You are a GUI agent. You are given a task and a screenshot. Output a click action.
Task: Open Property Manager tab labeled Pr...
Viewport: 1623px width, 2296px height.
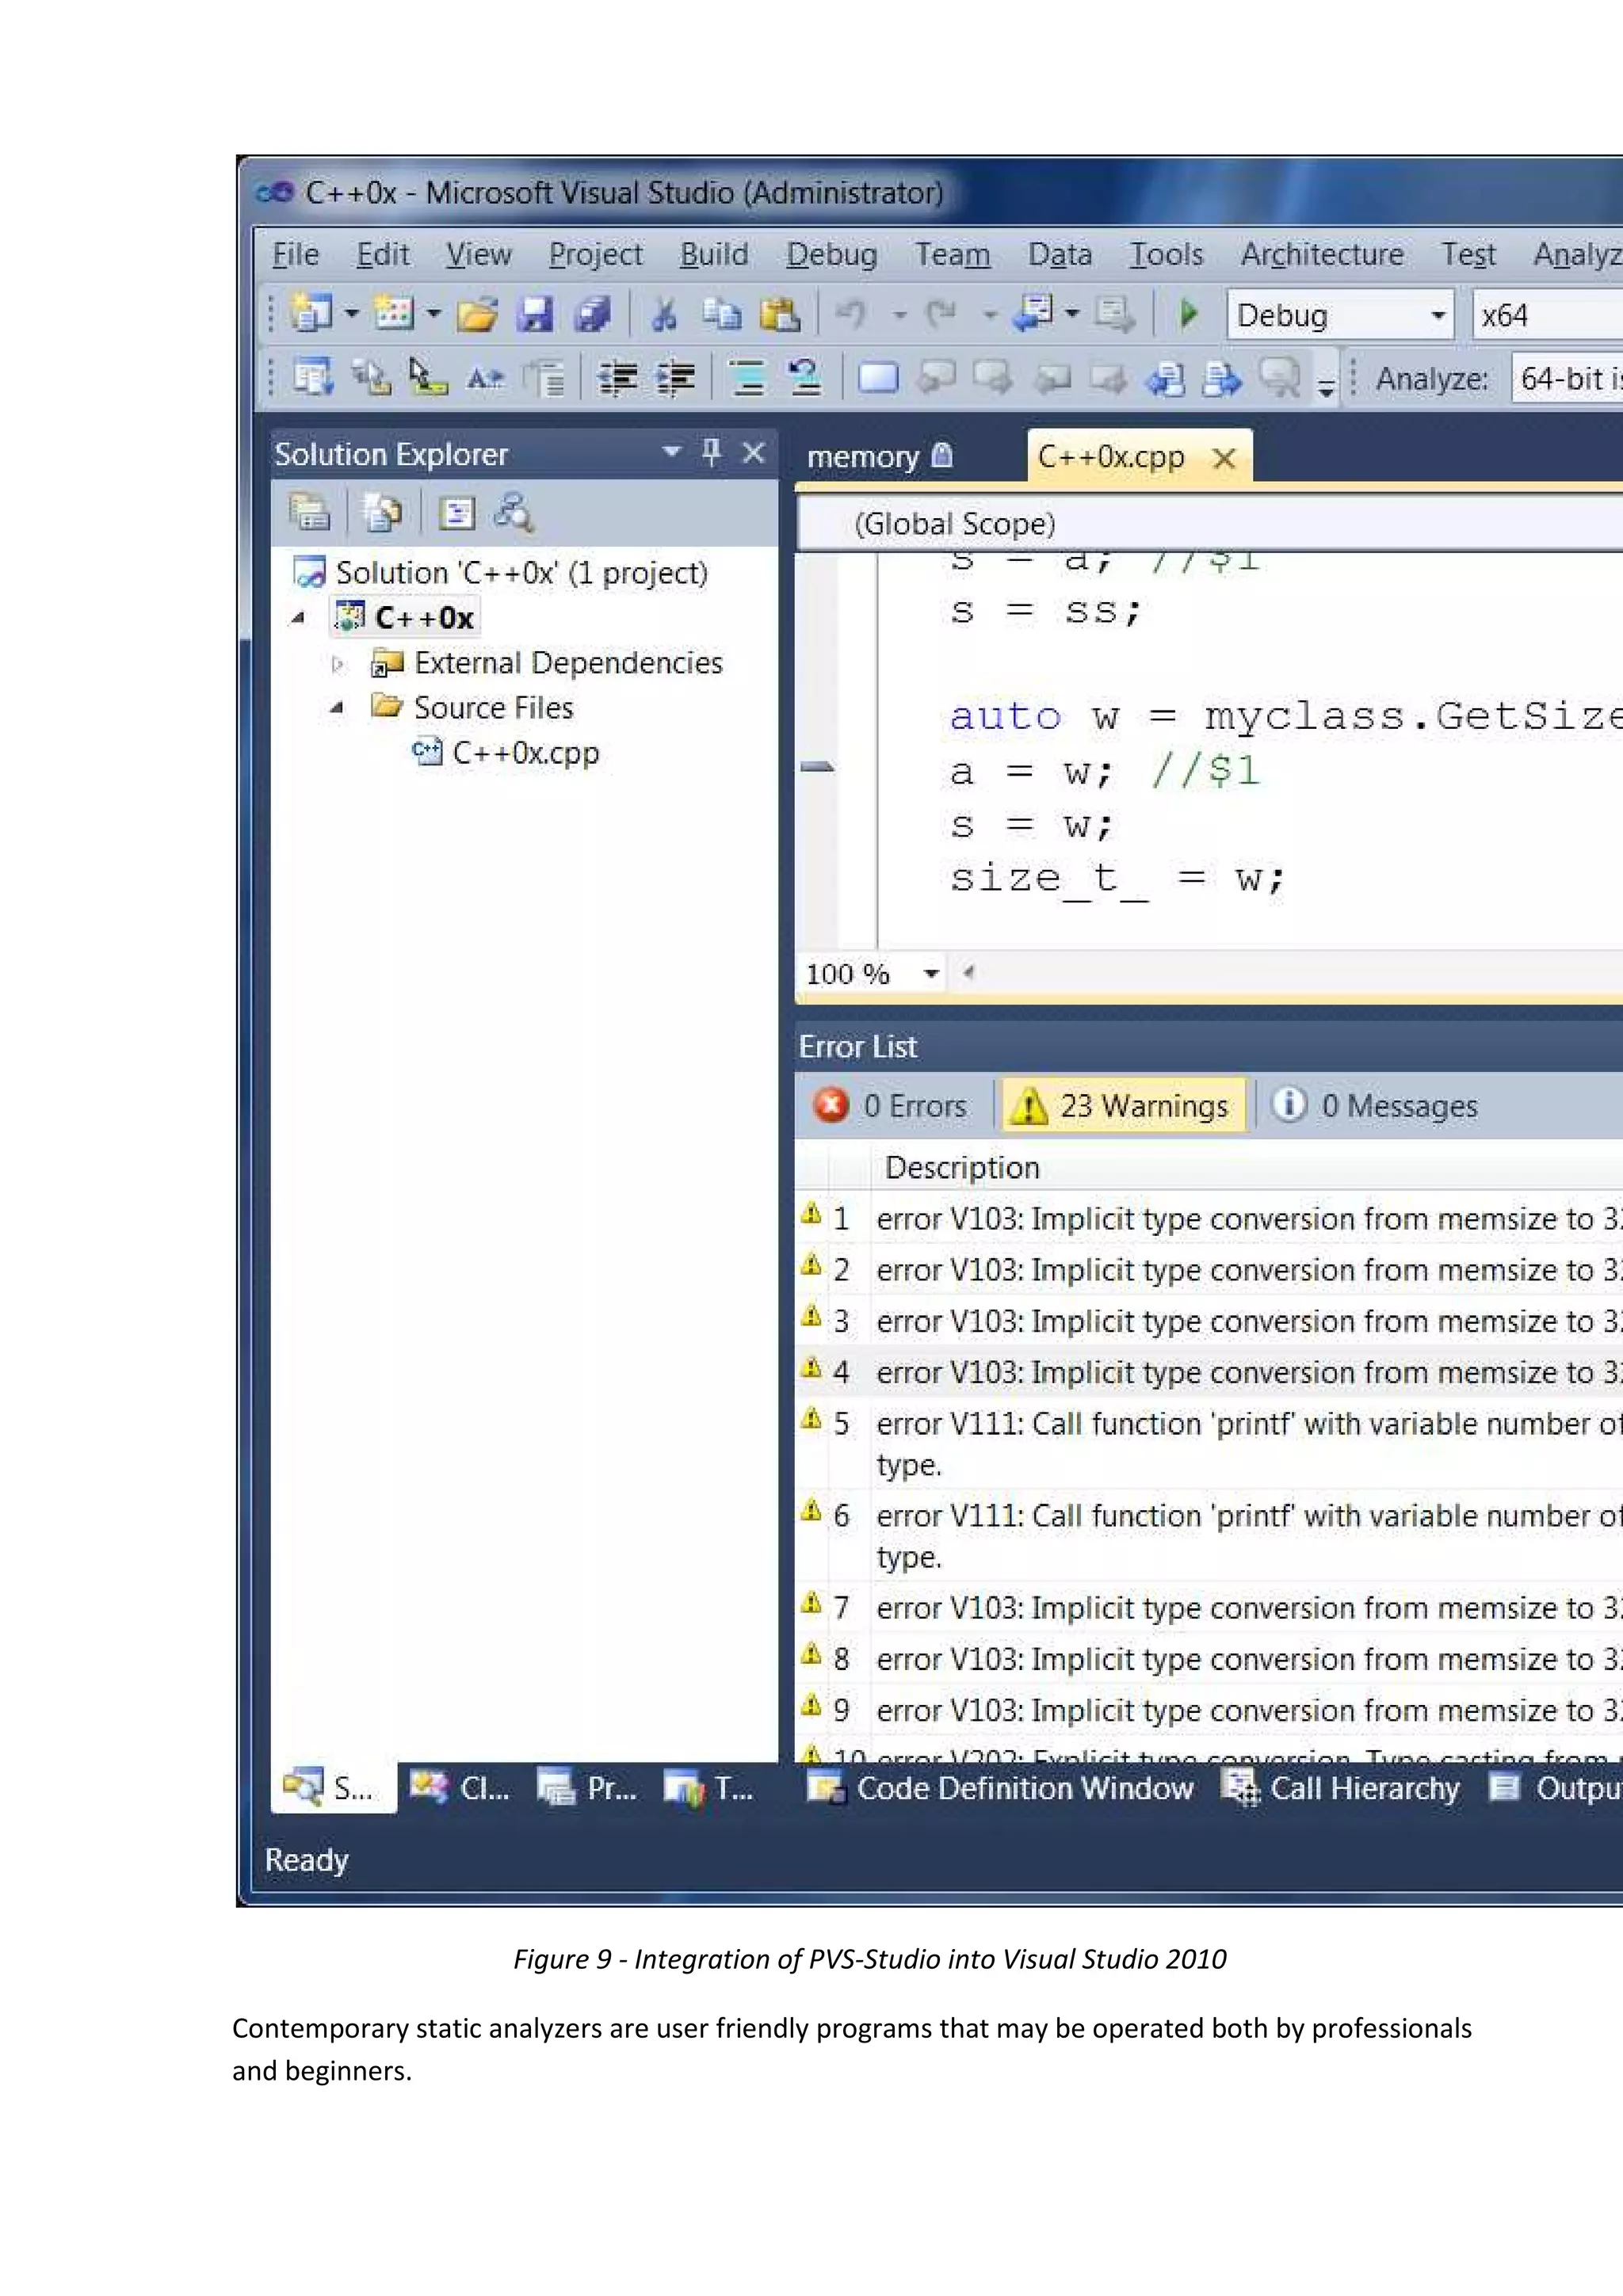589,1787
